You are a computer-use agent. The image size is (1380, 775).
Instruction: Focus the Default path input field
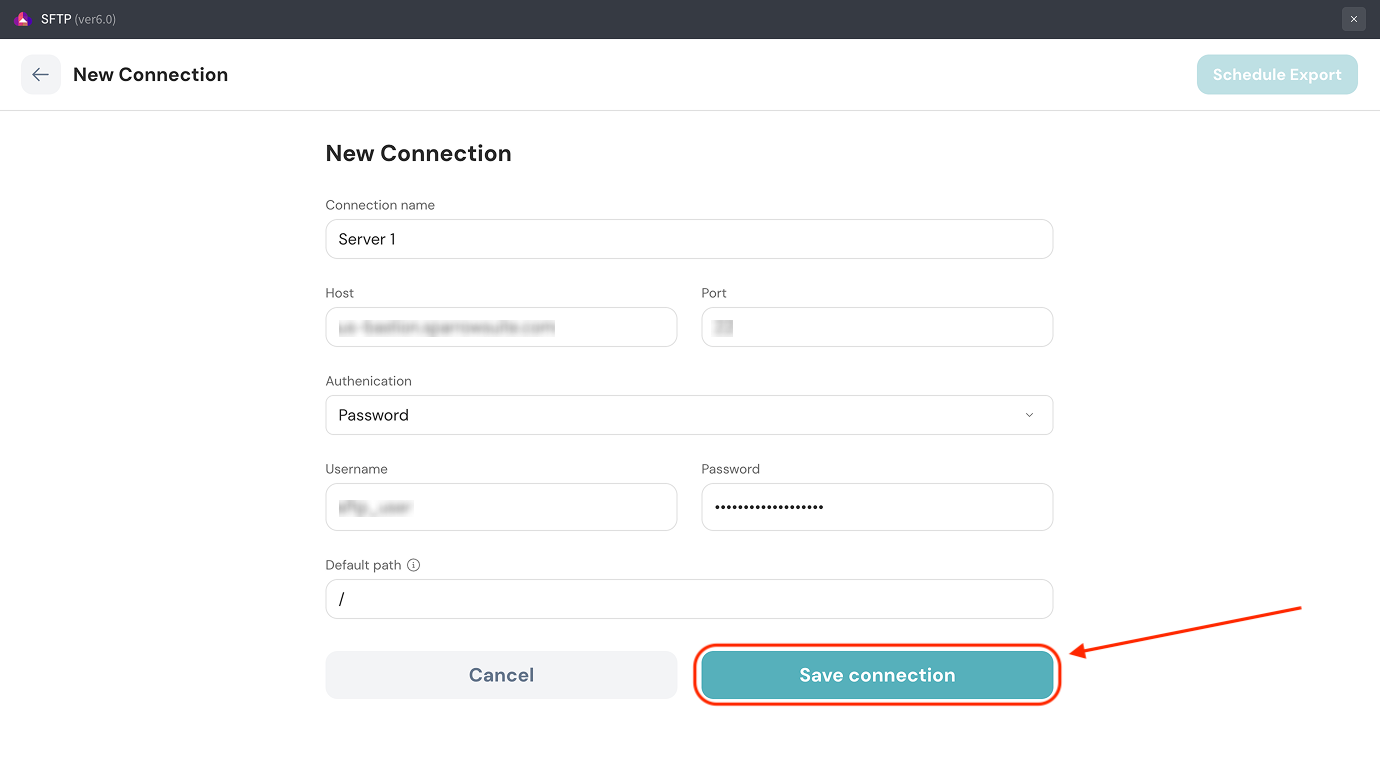click(689, 599)
